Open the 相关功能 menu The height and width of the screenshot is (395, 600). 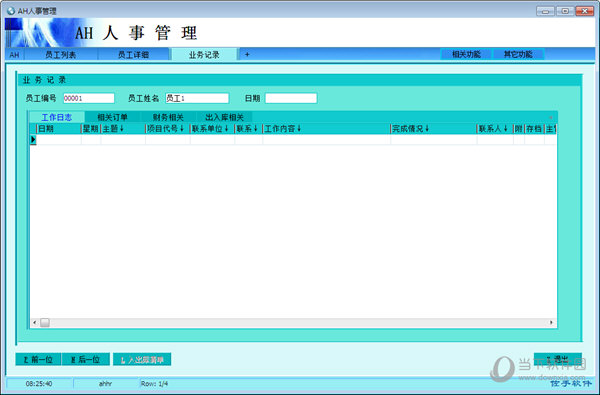[x=466, y=54]
